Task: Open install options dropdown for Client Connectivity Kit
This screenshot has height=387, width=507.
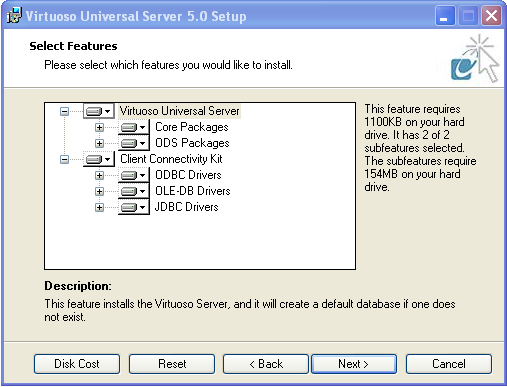Action: tap(99, 159)
